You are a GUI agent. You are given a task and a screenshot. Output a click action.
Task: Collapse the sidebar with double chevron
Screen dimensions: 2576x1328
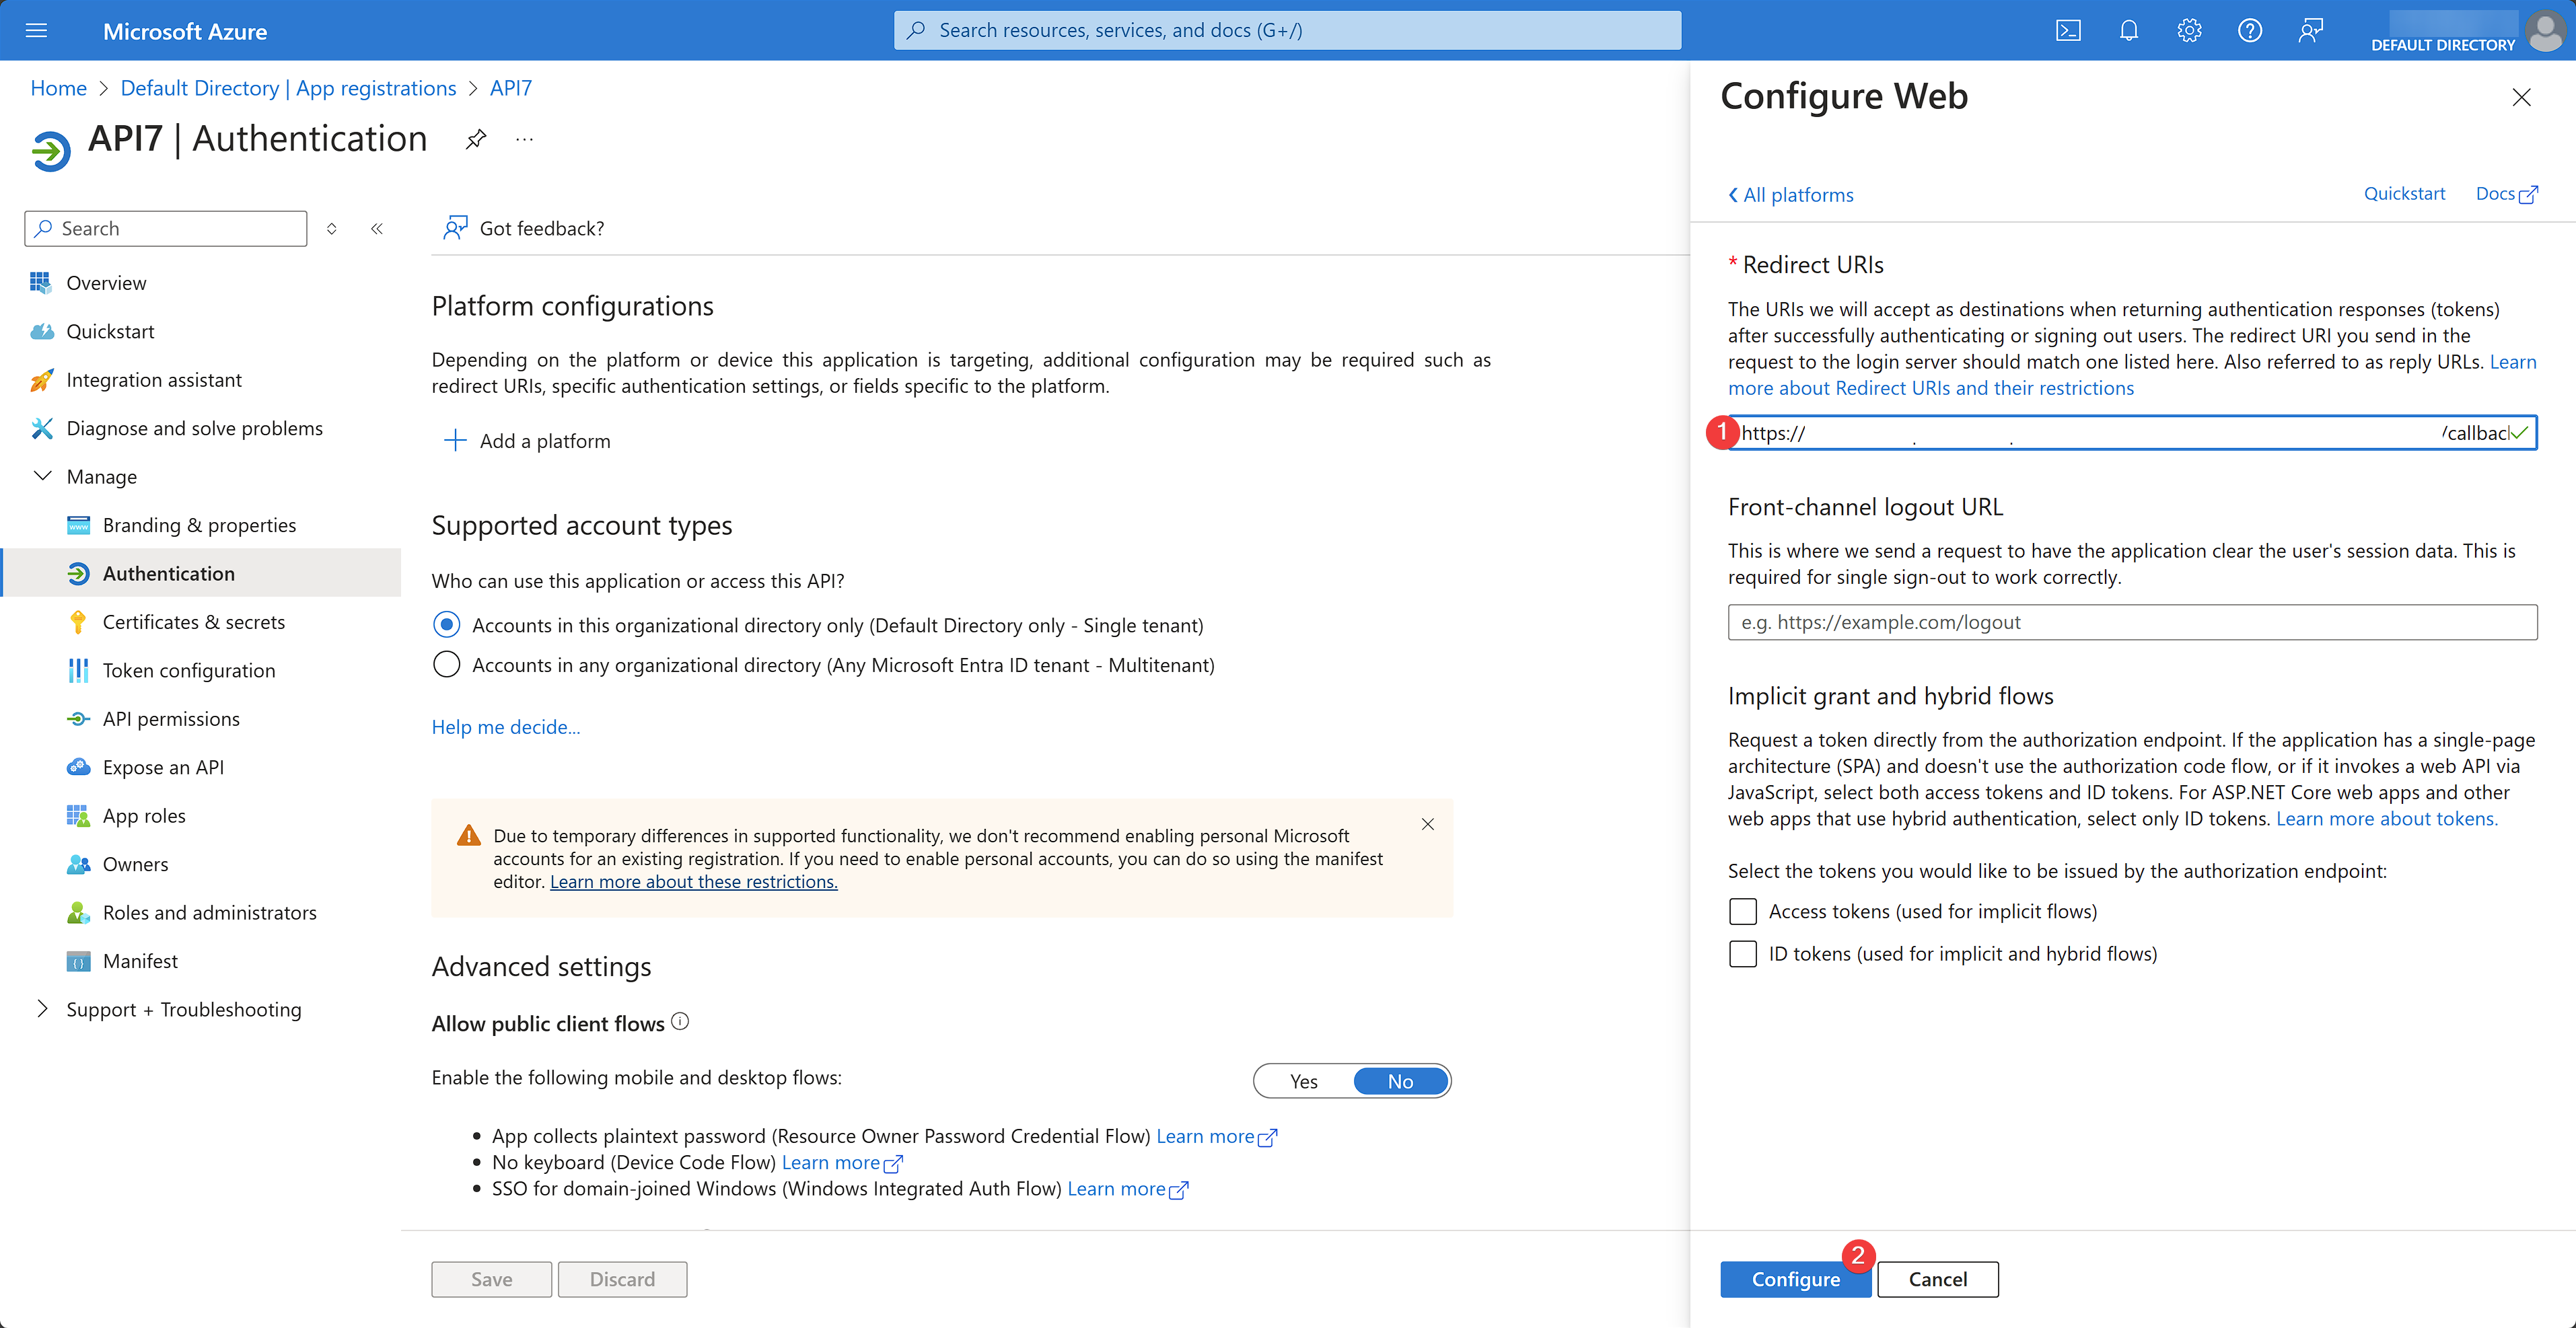pyautogui.click(x=377, y=229)
